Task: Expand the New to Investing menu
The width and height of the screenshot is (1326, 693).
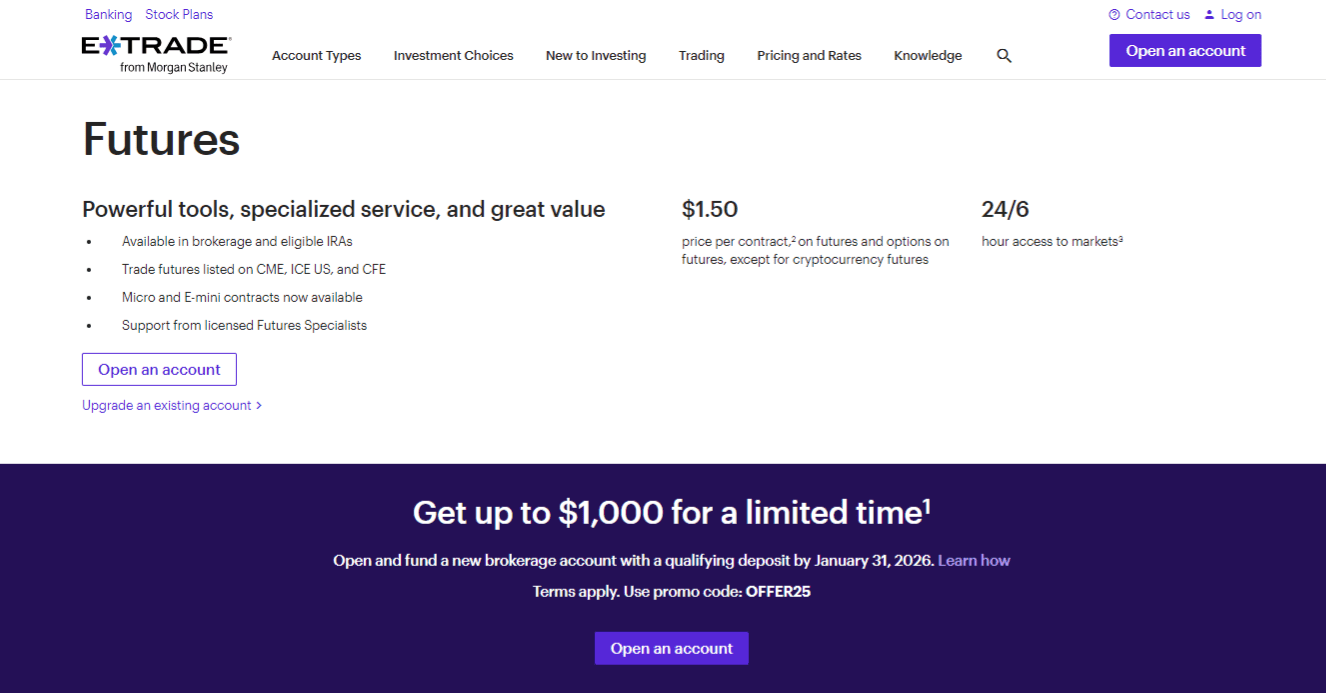Action: tap(595, 56)
